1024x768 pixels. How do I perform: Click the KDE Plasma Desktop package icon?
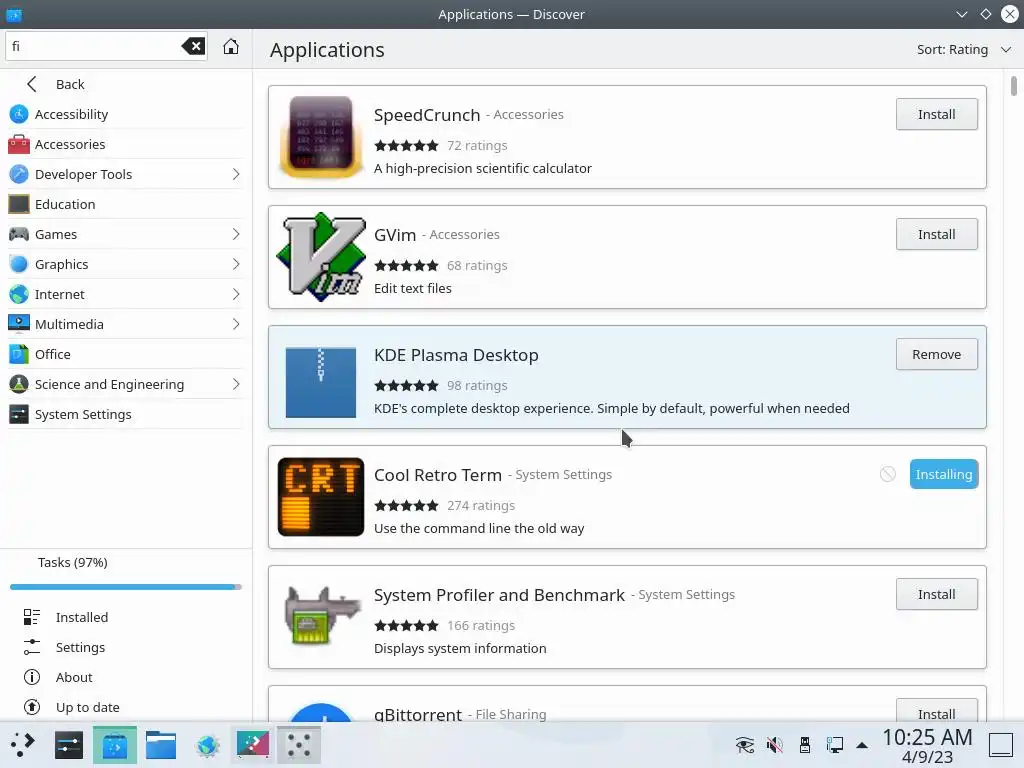tap(321, 383)
